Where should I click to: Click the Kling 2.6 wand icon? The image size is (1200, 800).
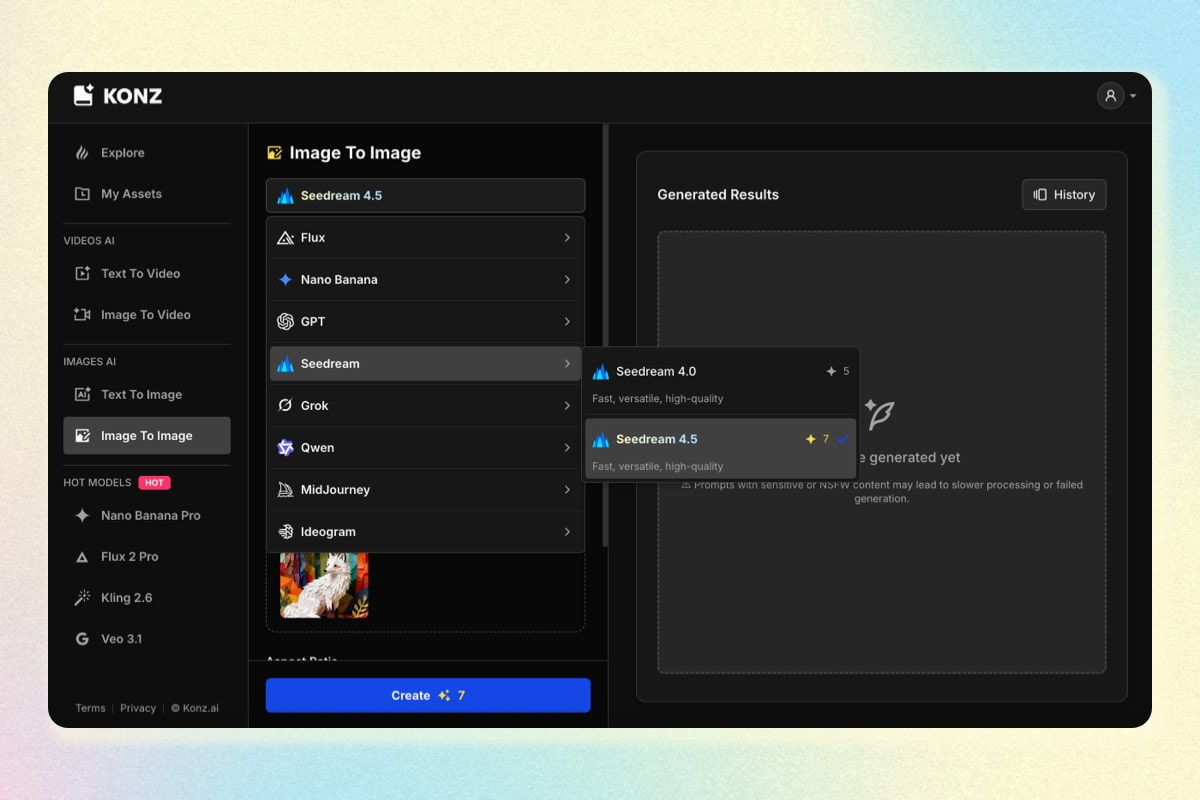[x=83, y=597]
